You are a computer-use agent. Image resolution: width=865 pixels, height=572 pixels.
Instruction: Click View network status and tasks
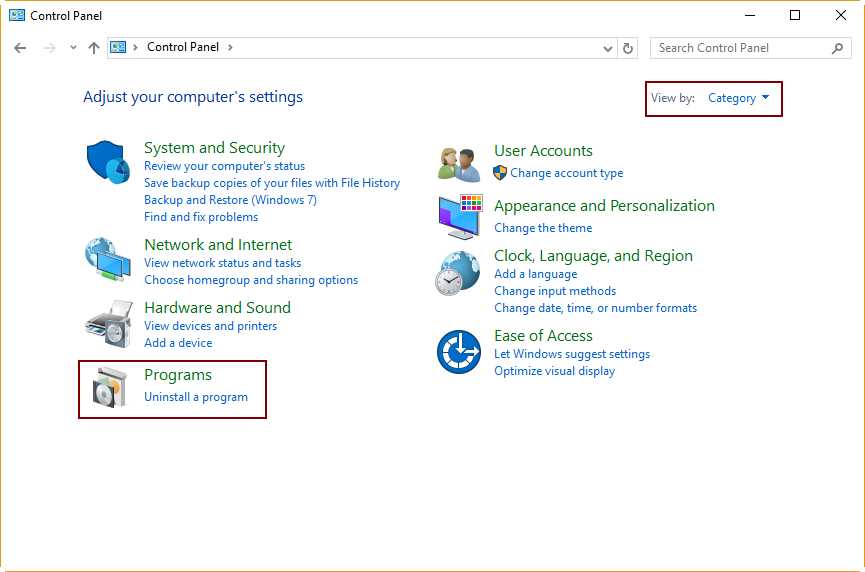tap(223, 263)
